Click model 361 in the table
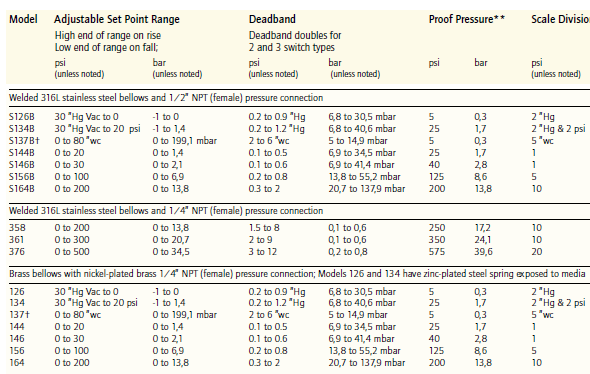 [17, 240]
